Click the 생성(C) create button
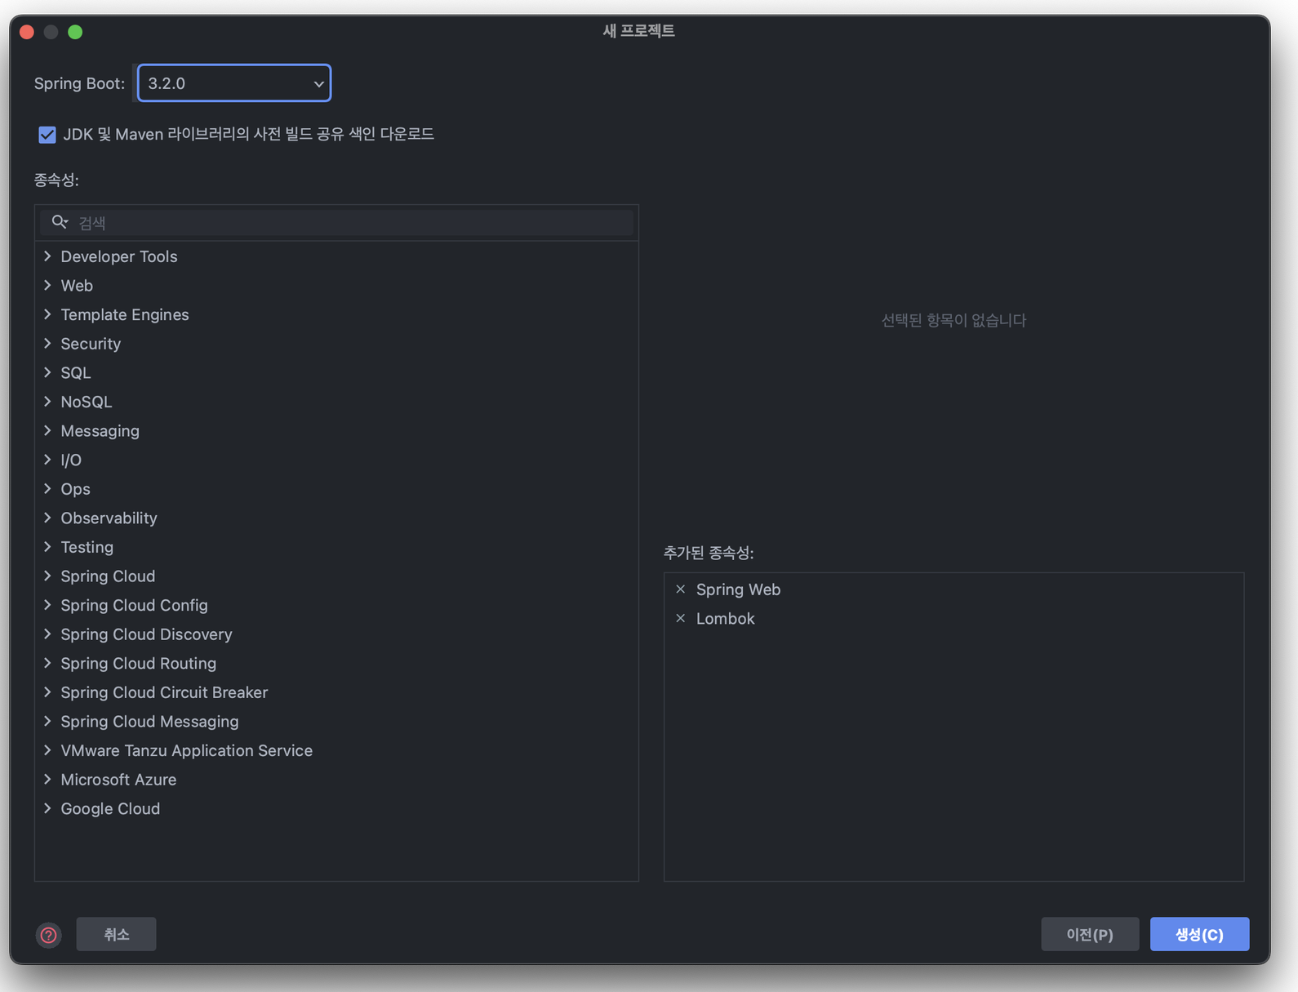This screenshot has width=1298, height=992. pos(1199,934)
